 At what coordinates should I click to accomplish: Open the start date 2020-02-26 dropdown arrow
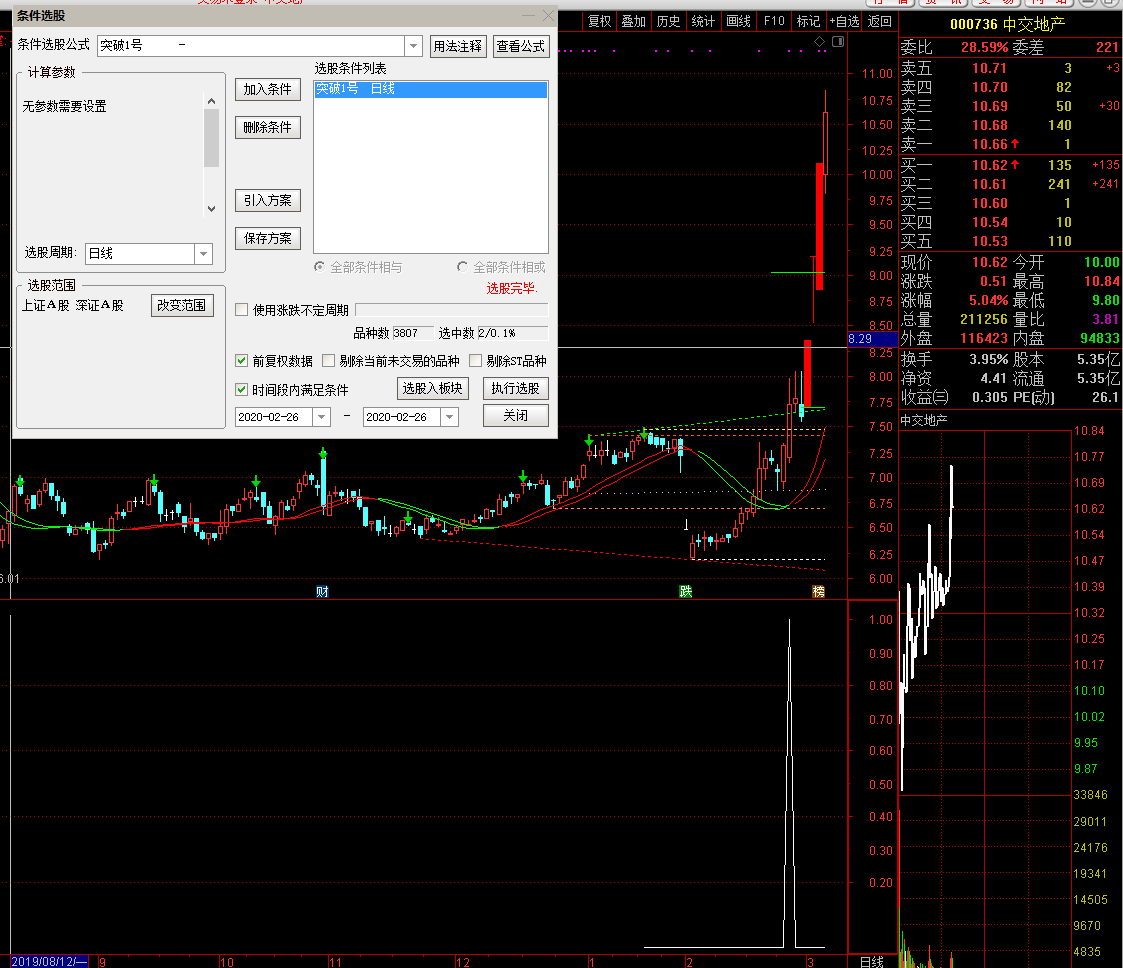tap(321, 417)
